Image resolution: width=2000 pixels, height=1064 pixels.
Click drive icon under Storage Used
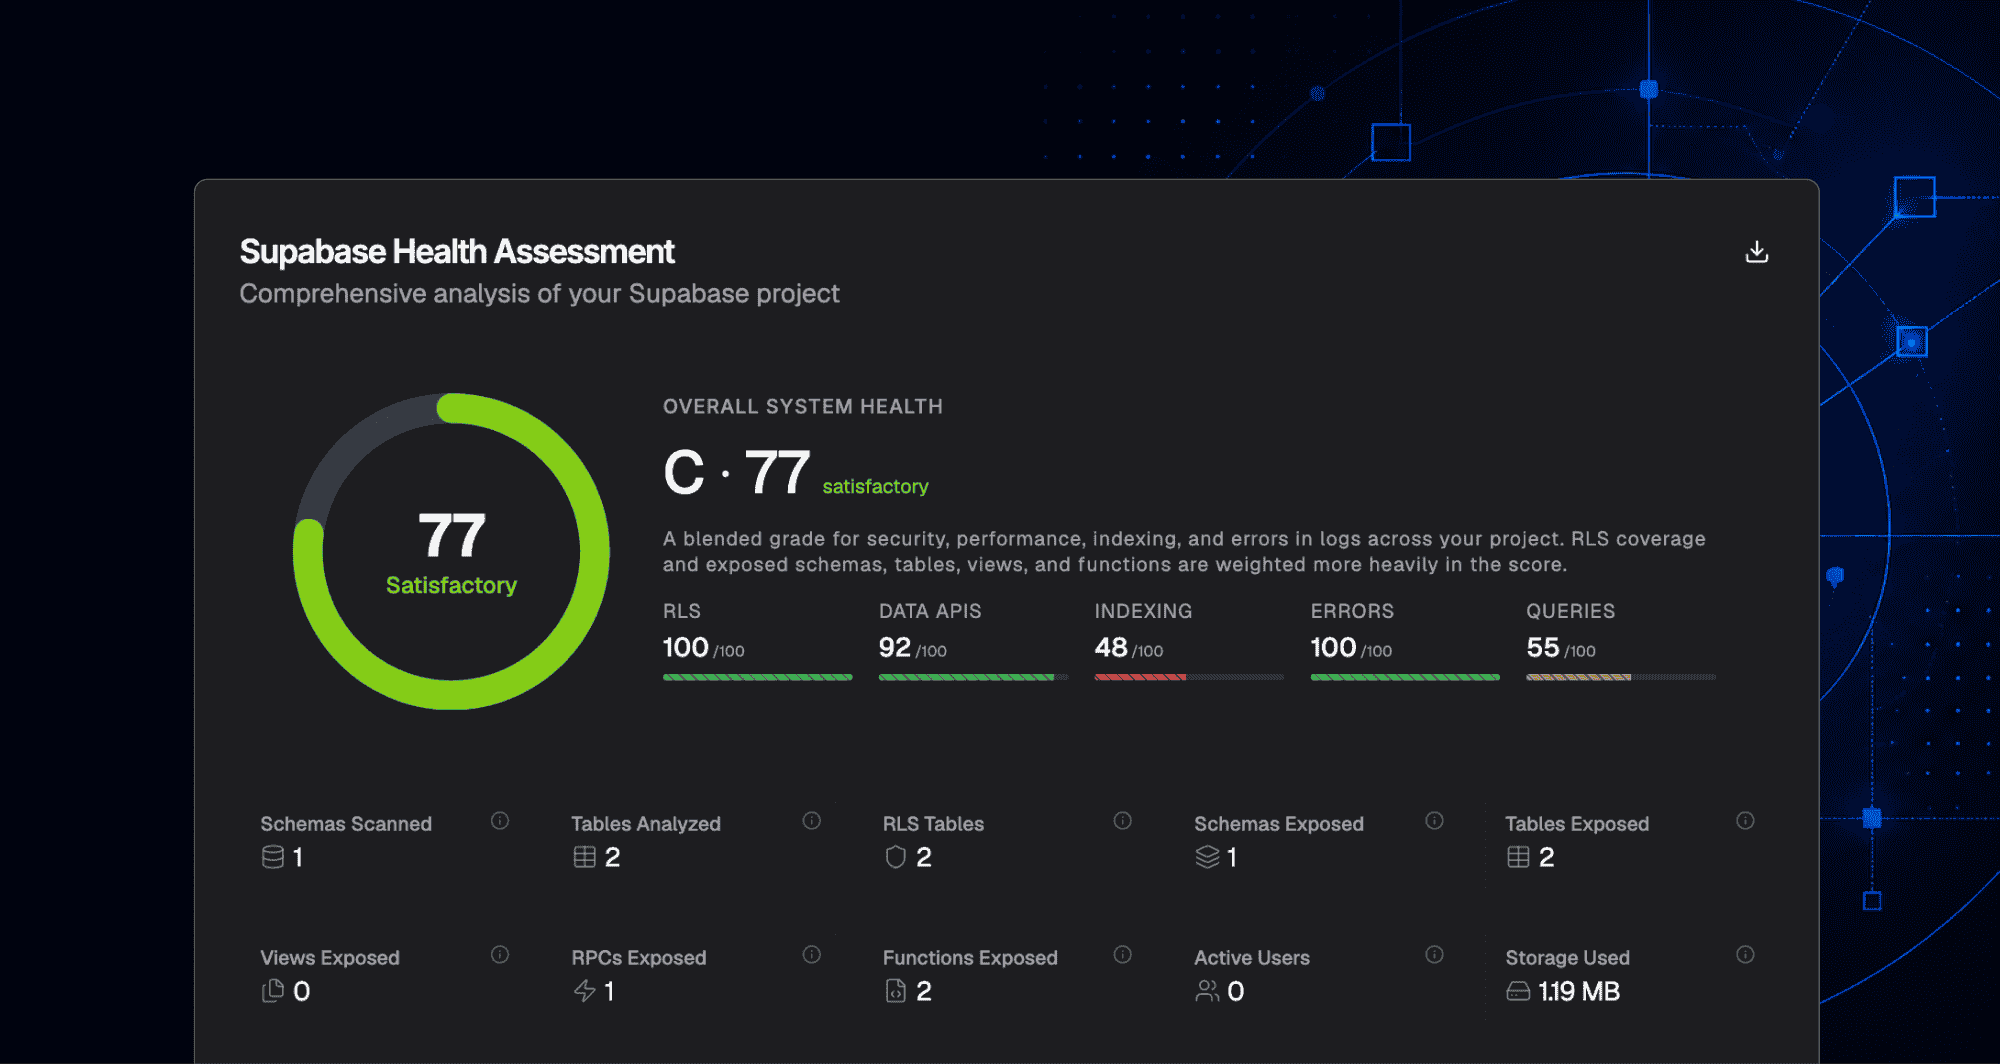pos(1518,991)
